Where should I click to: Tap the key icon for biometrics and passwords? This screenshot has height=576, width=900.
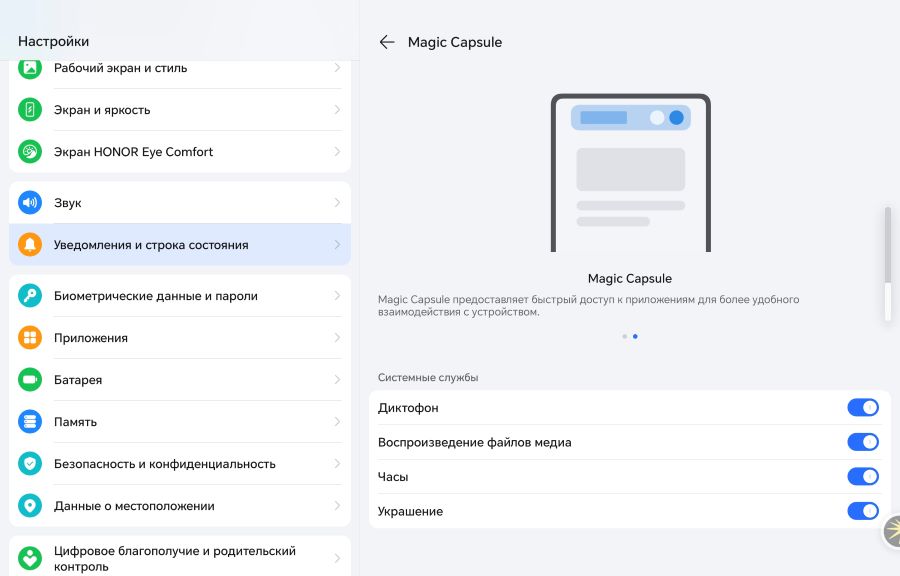30,295
